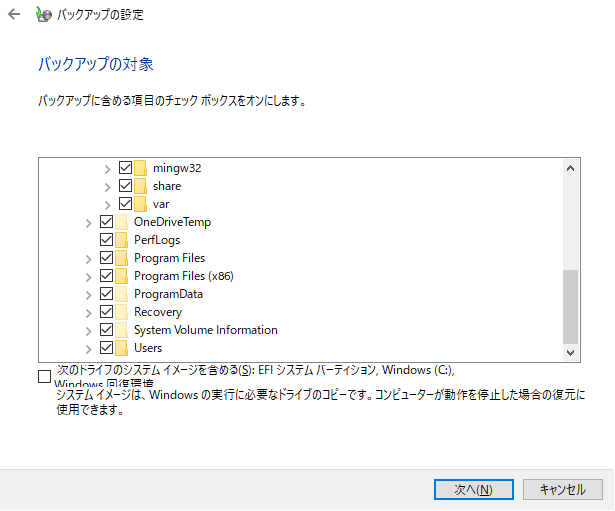Select the Program Files (x86) row label

tap(184, 276)
